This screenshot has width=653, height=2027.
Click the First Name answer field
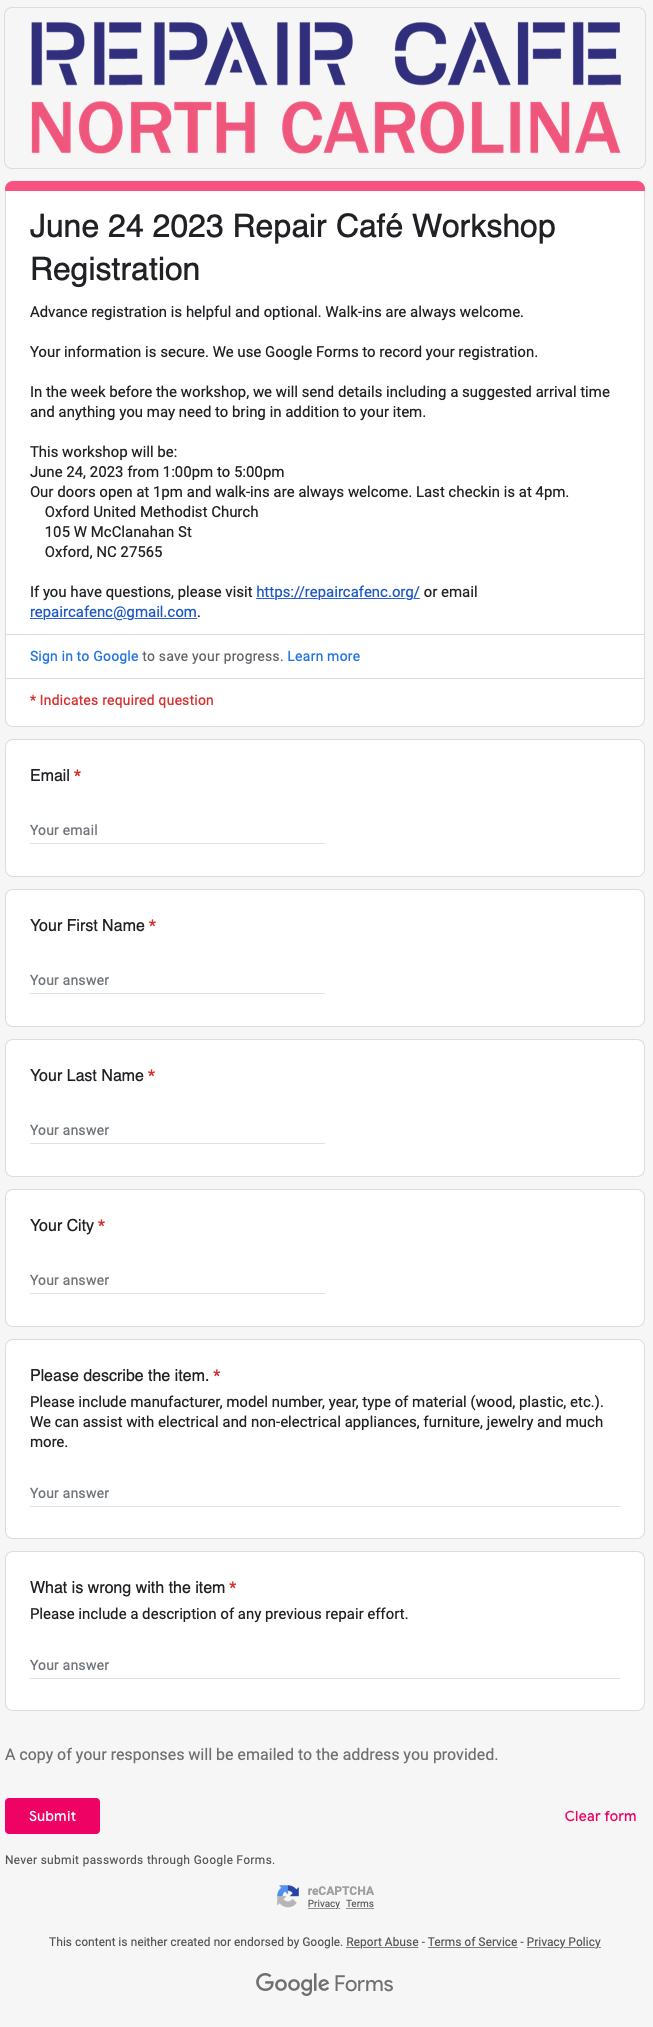pos(177,980)
